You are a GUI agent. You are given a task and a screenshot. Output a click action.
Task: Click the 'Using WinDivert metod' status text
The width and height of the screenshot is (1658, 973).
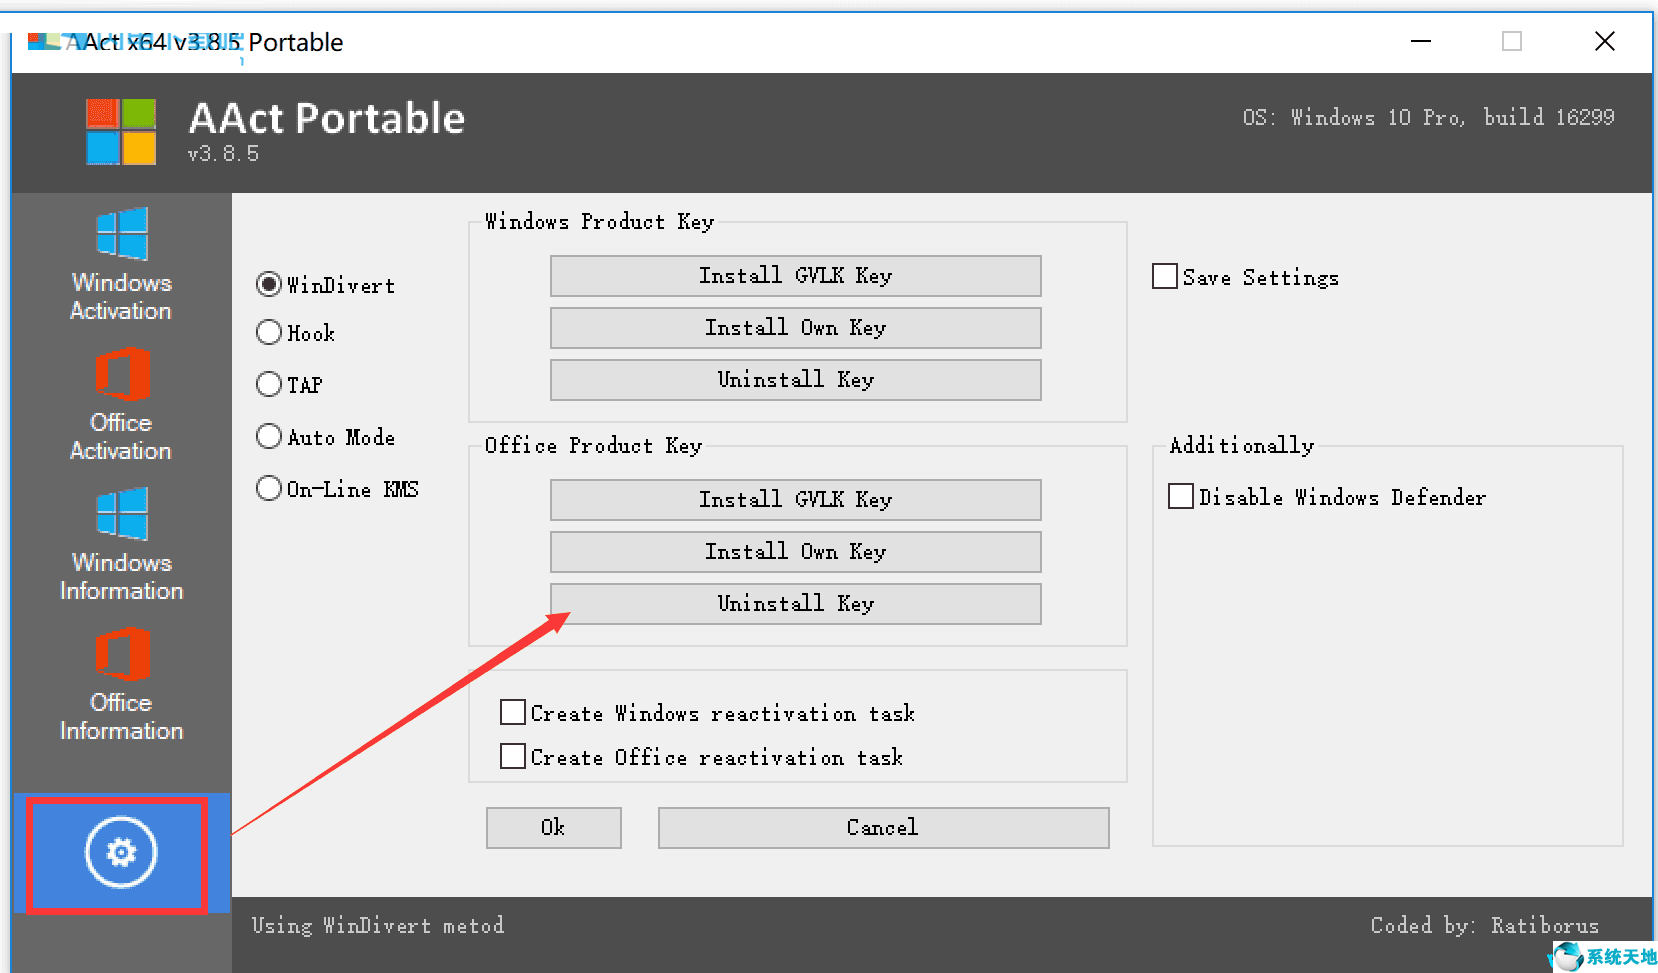378,926
